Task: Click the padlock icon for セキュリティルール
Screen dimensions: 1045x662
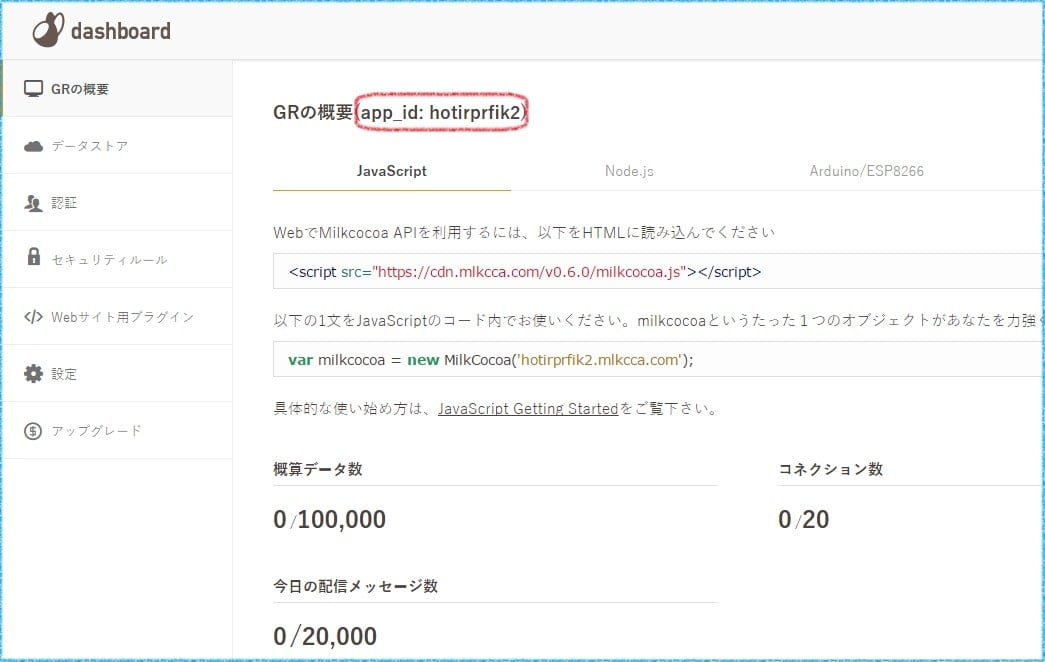Action: coord(34,257)
